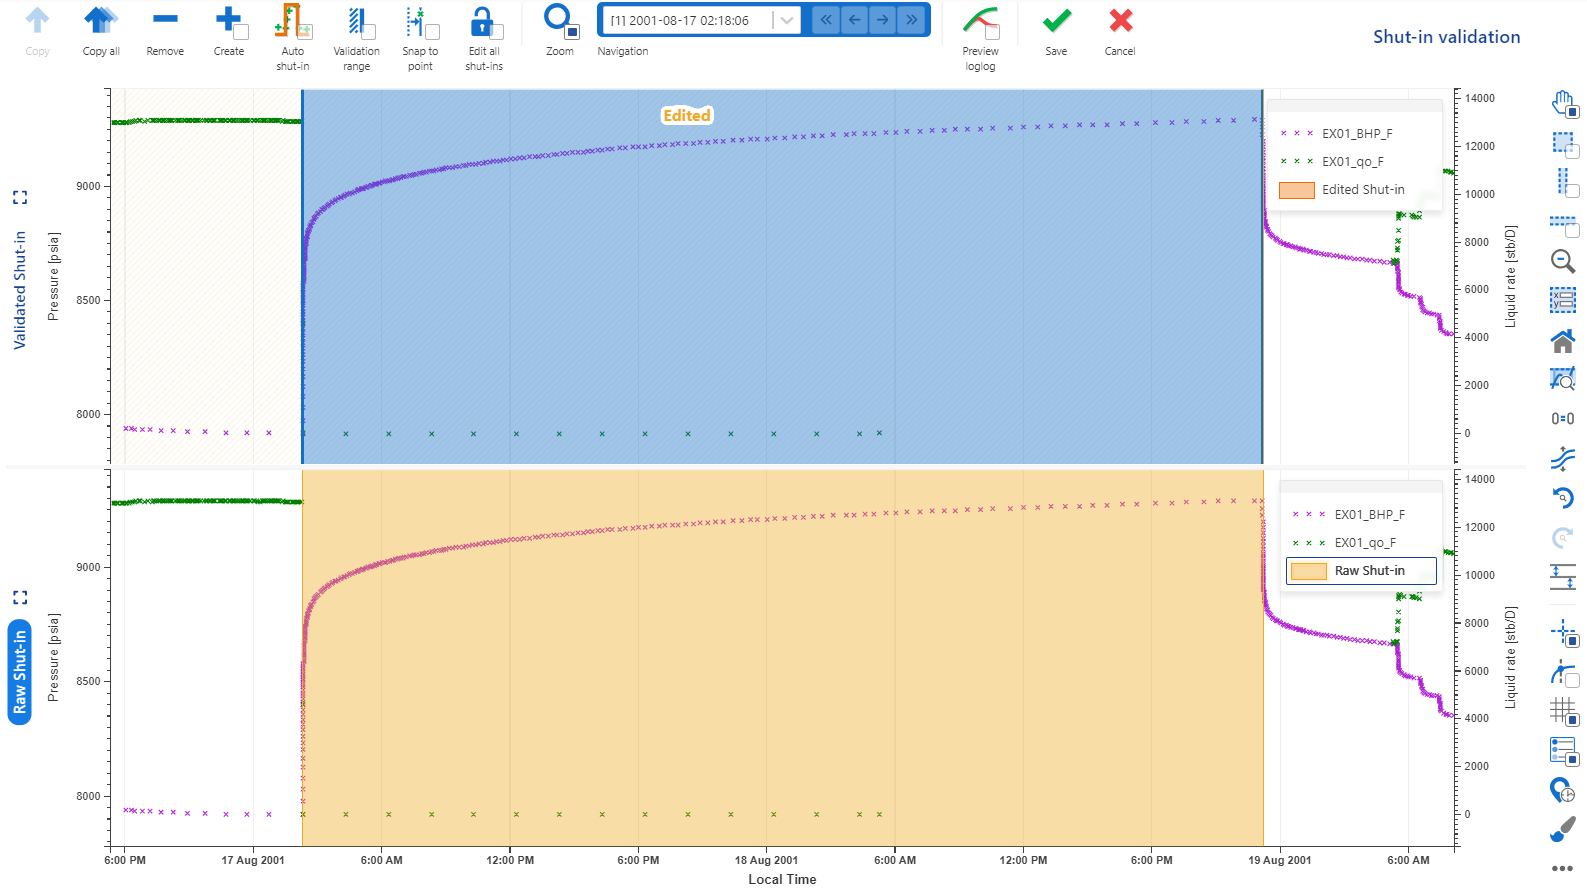Select the Validated Shut-in tab label
This screenshot has height=893, width=1587.
tap(20, 291)
